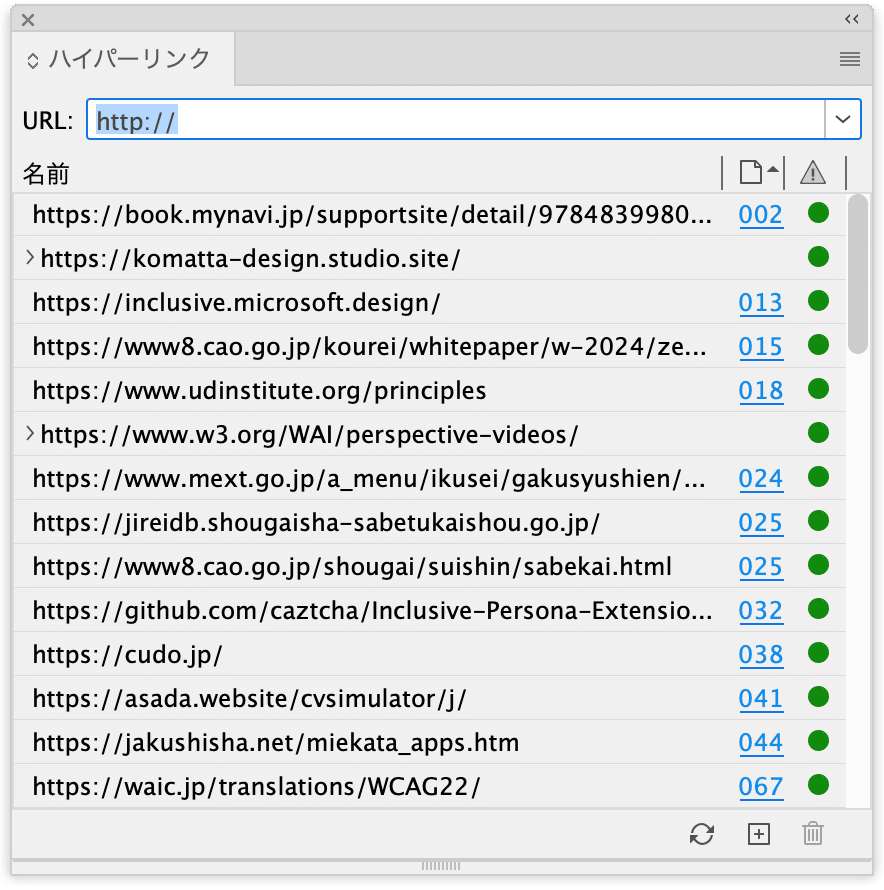Open the panel options hamburger menu
This screenshot has width=884, height=890.
coord(849,58)
